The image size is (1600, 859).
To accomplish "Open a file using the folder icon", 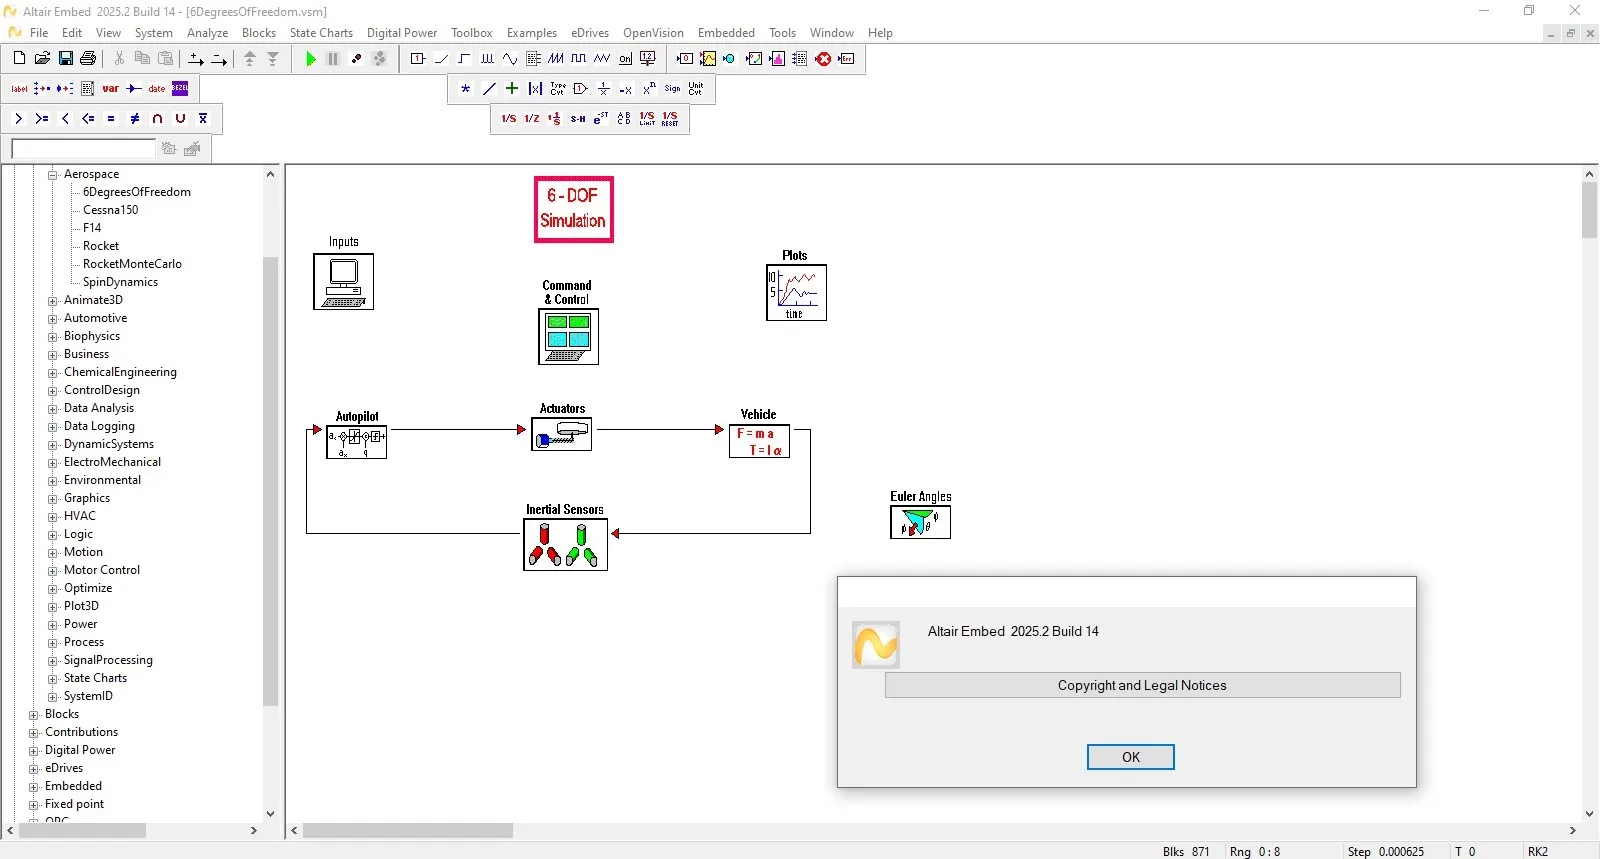I will click(x=42, y=59).
